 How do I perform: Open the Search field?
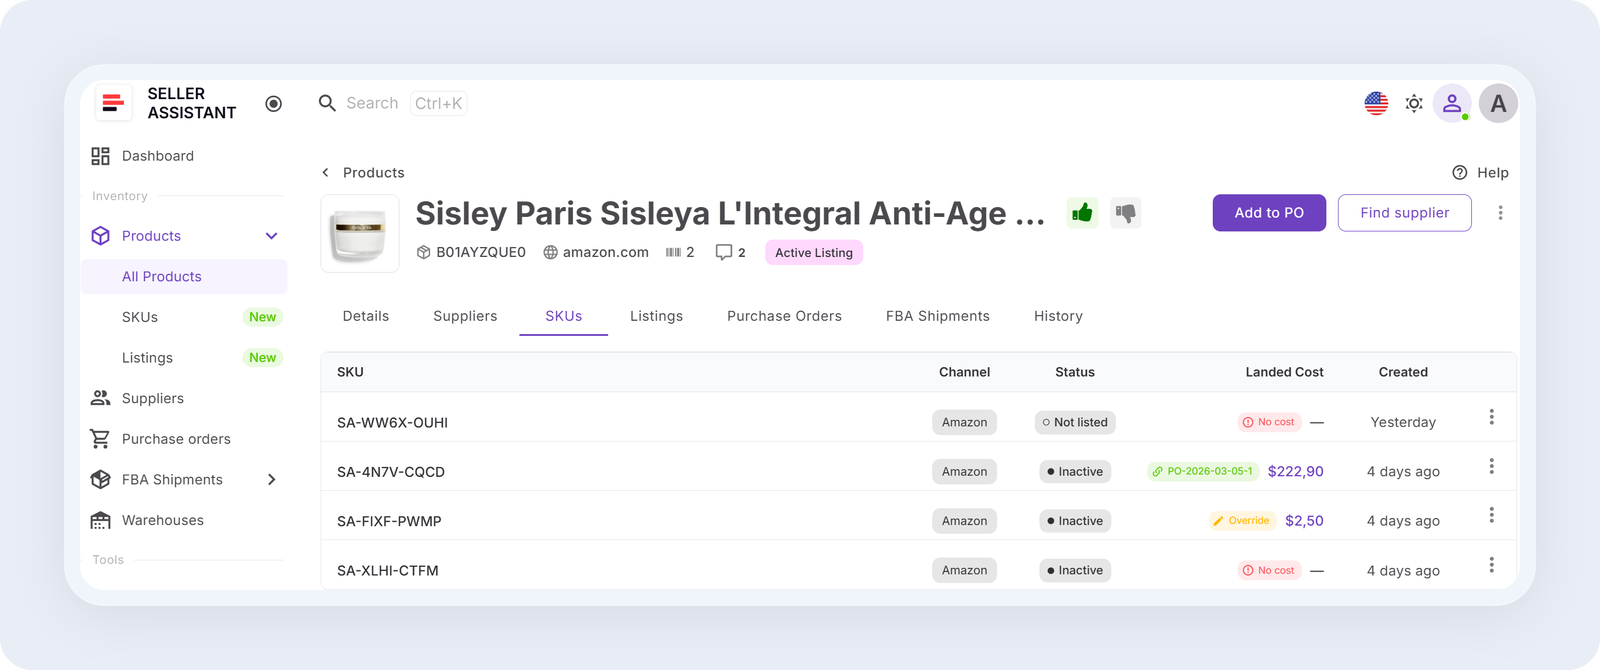pos(392,103)
